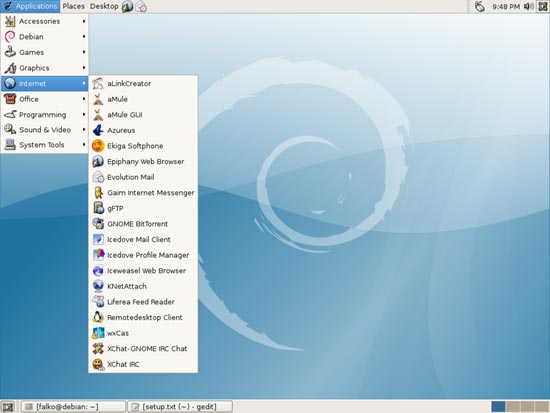Click the Gaim Internet Messenger icon
This screenshot has width=550, height=413.
pos(98,193)
